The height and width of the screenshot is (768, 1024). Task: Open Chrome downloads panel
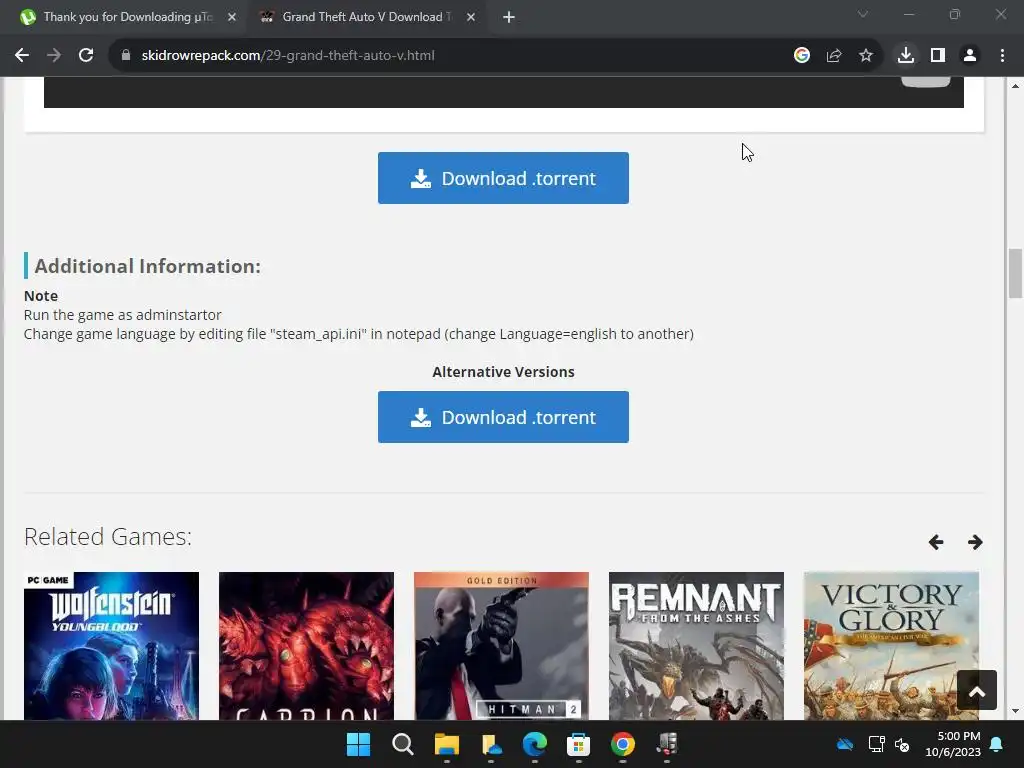pyautogui.click(x=905, y=56)
